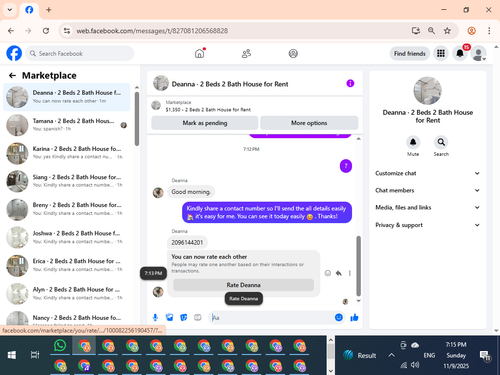The width and height of the screenshot is (500, 375).
Task: Reply to the rate message arrow icon
Action: click(x=339, y=273)
